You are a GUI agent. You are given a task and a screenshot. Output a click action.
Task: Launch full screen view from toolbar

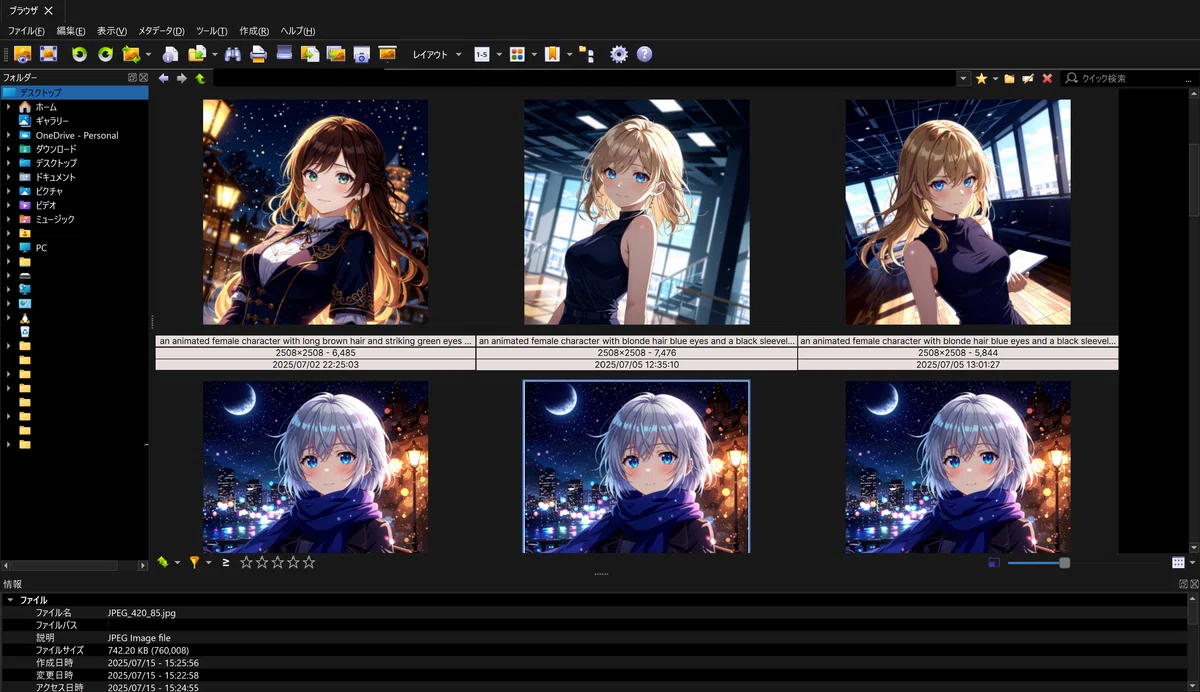click(48, 54)
